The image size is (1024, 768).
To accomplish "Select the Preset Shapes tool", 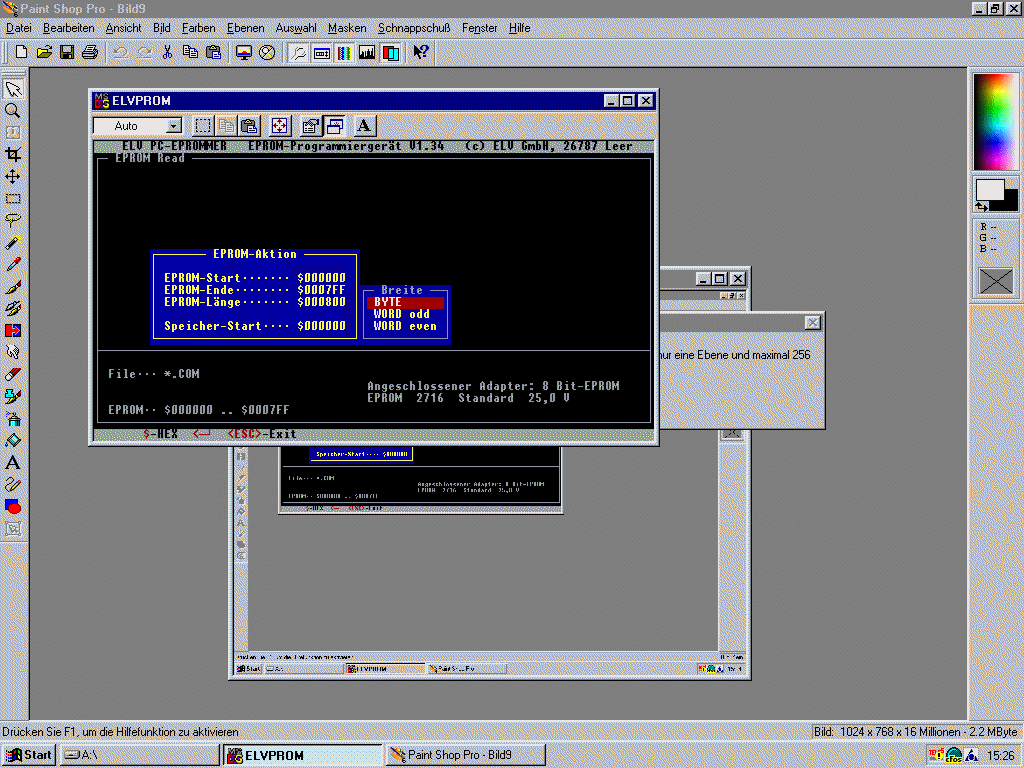I will (13, 506).
